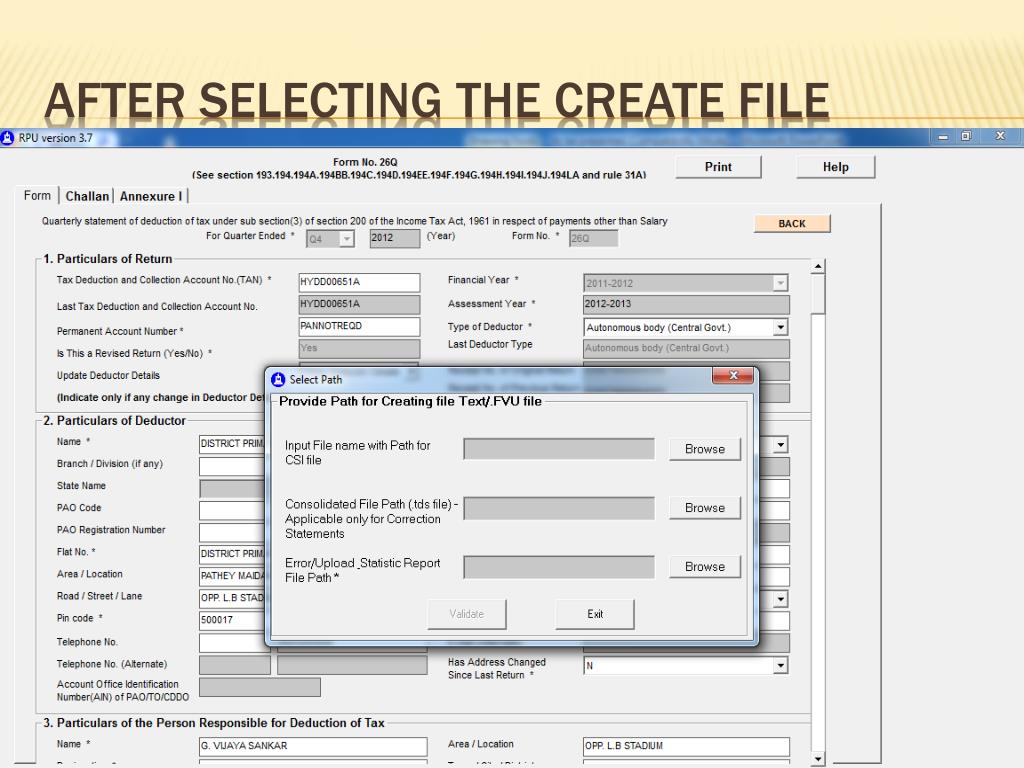Close the Select Path dialog
This screenshot has width=1024, height=768.
click(732, 376)
